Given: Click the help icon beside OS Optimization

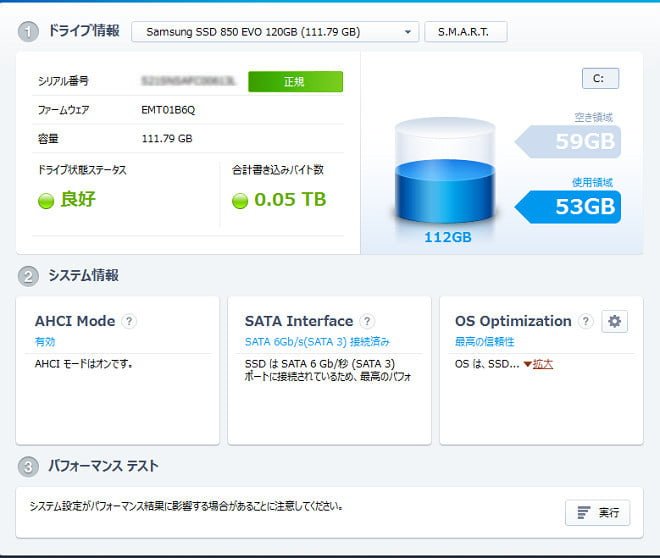Looking at the screenshot, I should click(x=585, y=321).
